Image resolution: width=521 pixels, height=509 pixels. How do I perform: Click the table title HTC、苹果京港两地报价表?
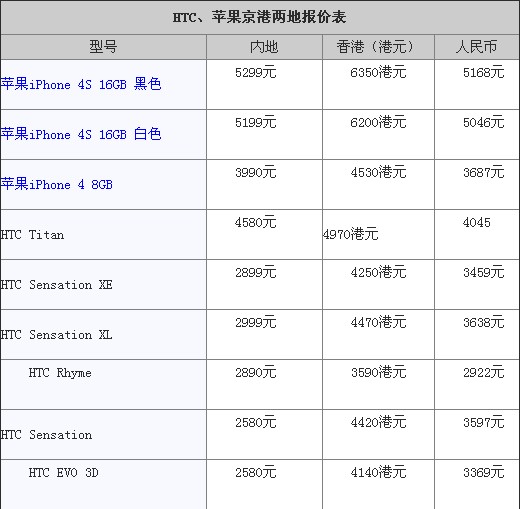[260, 17]
